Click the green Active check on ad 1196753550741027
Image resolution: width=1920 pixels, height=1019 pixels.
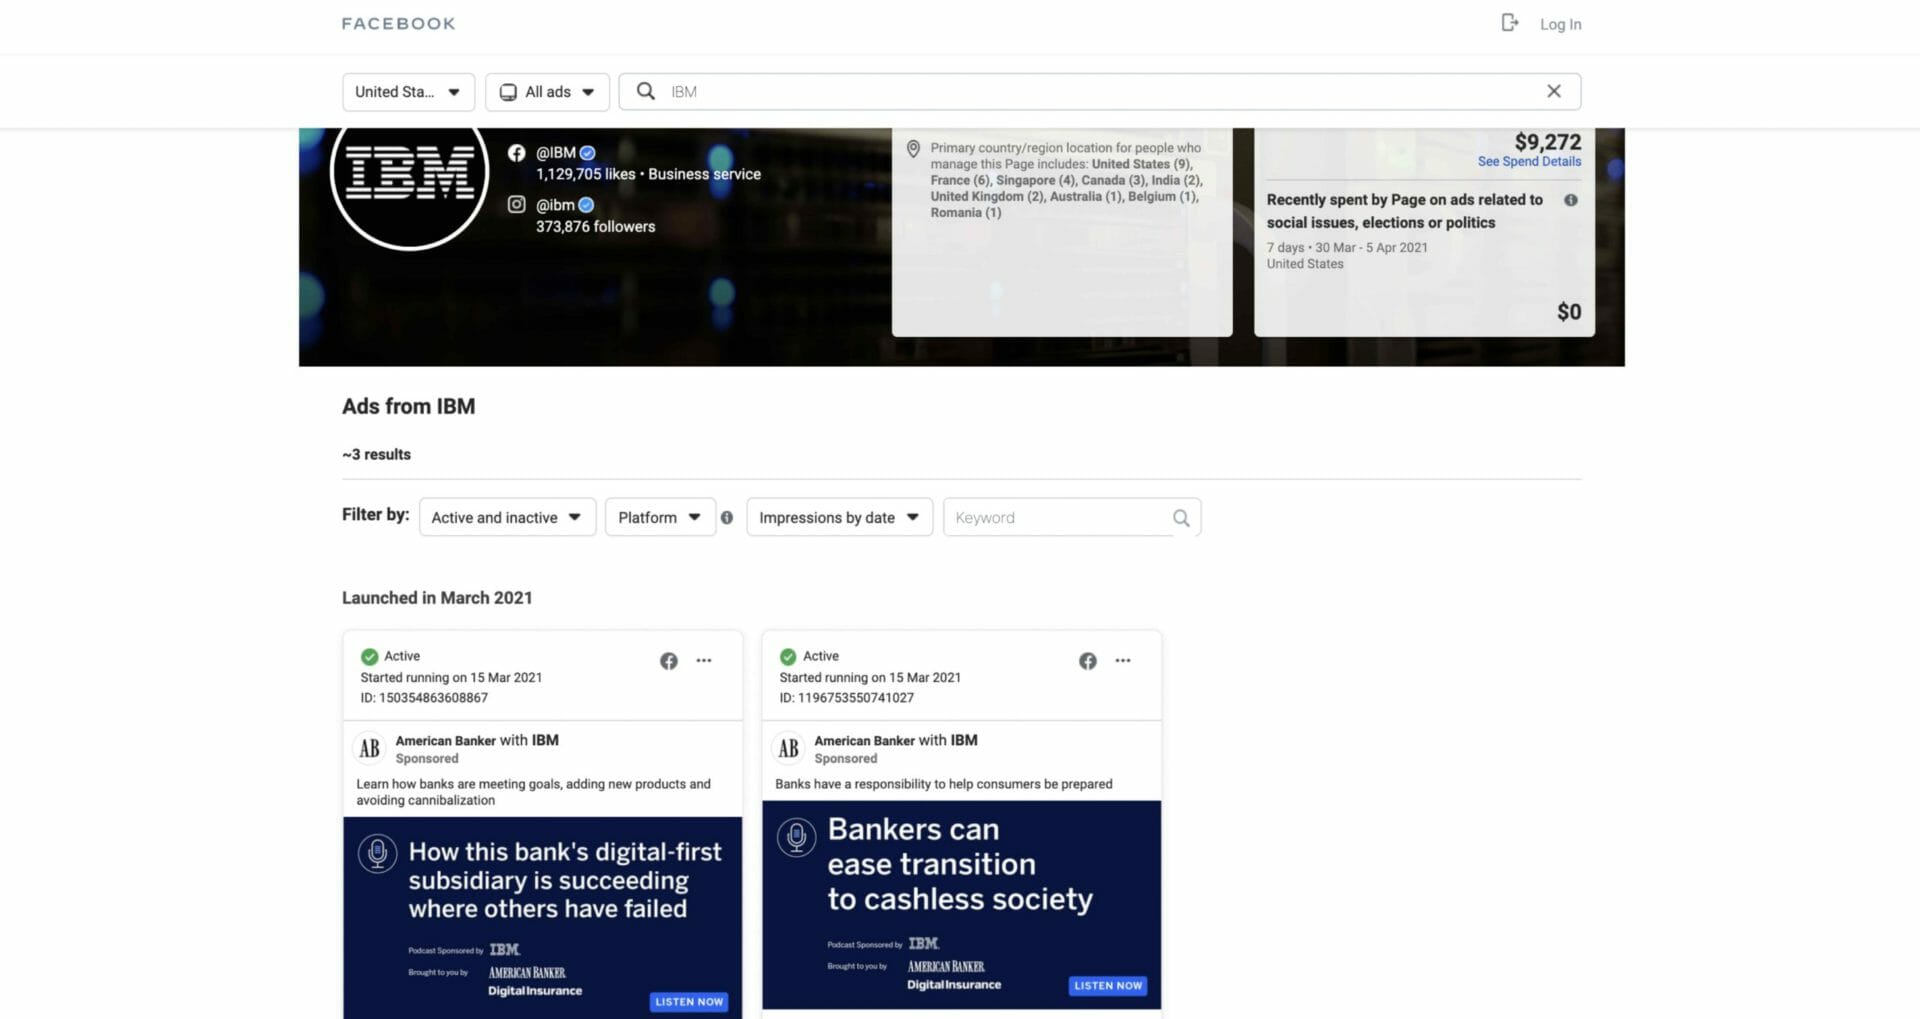click(788, 656)
